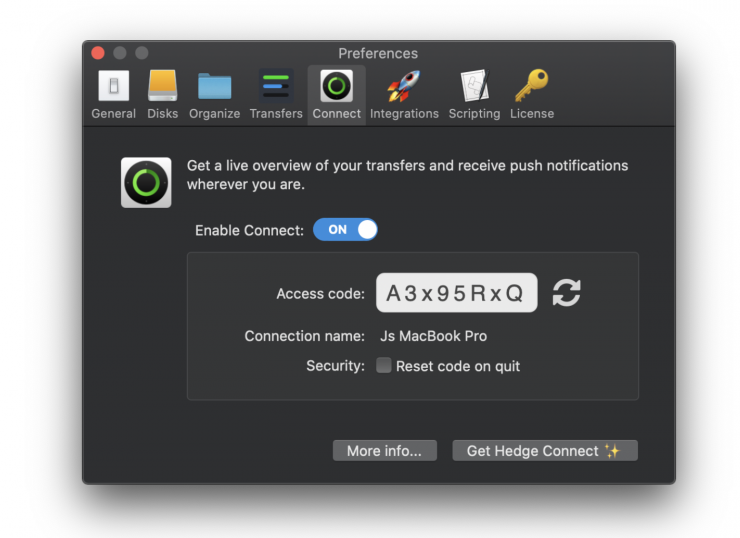Open the General preferences pane

click(x=113, y=95)
